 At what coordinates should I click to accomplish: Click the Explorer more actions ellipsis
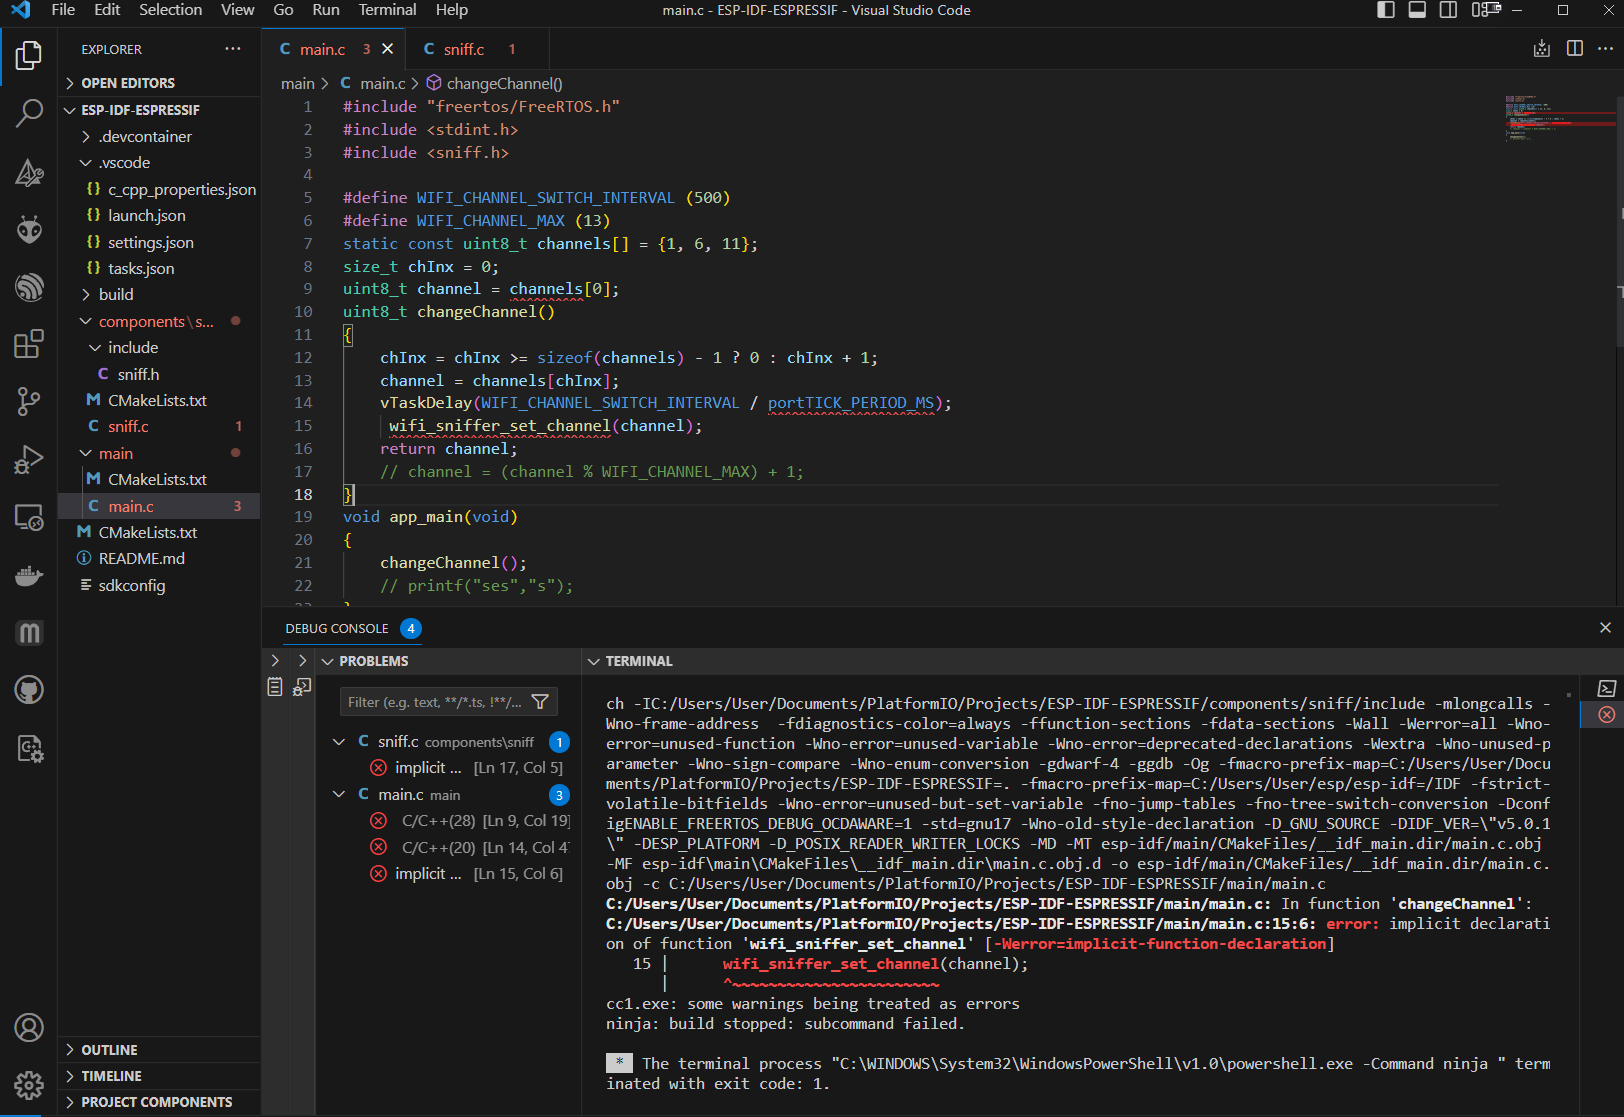233,49
